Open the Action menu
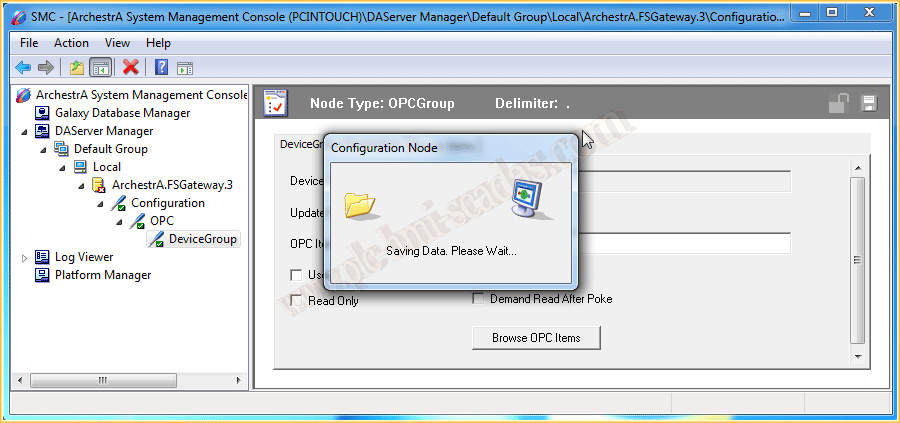900x423 pixels. pyautogui.click(x=71, y=43)
